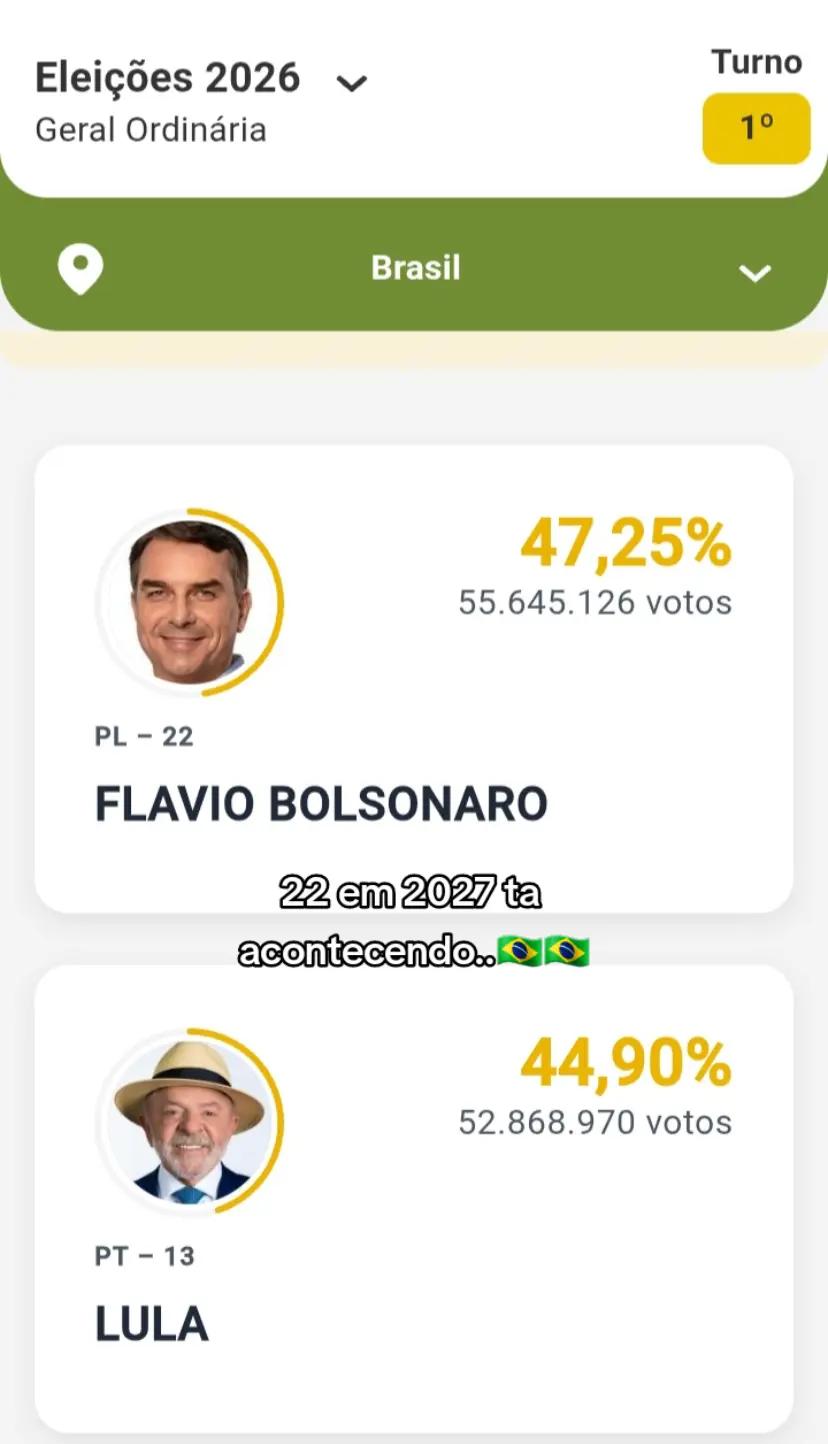Click the 47,25% percentage result
The image size is (828, 1444).
tap(626, 545)
